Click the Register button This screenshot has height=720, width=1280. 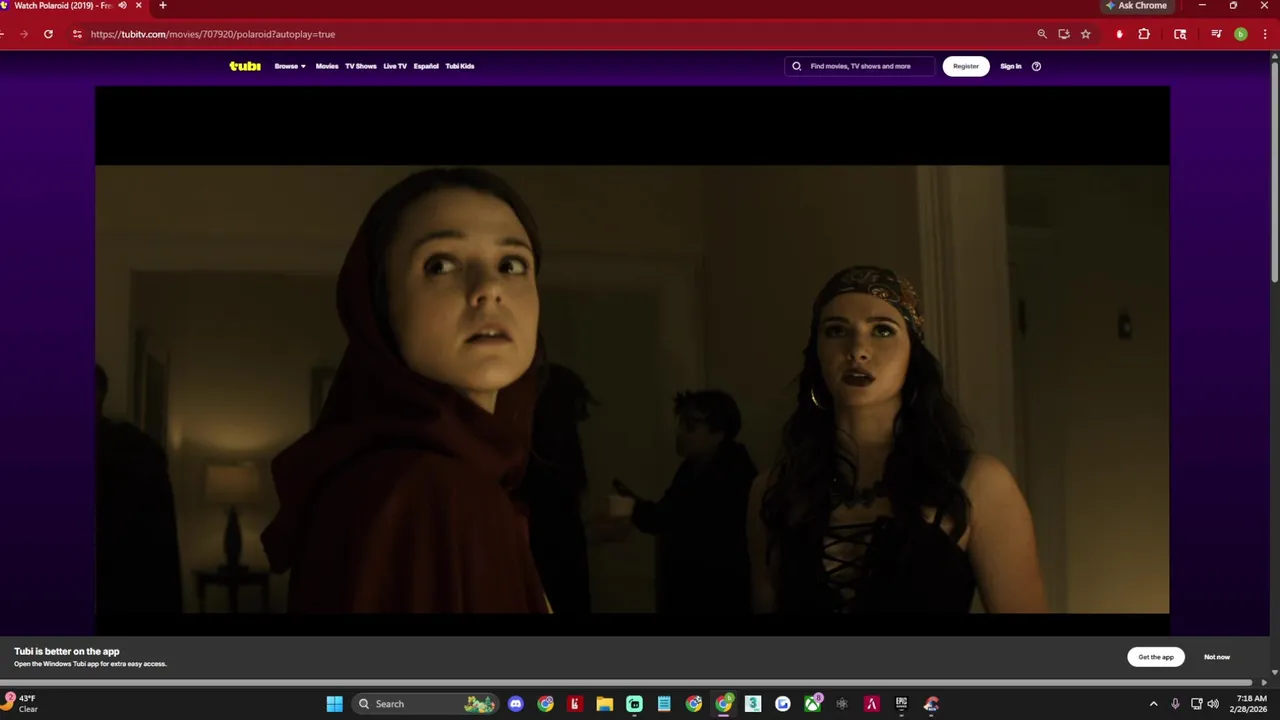966,66
